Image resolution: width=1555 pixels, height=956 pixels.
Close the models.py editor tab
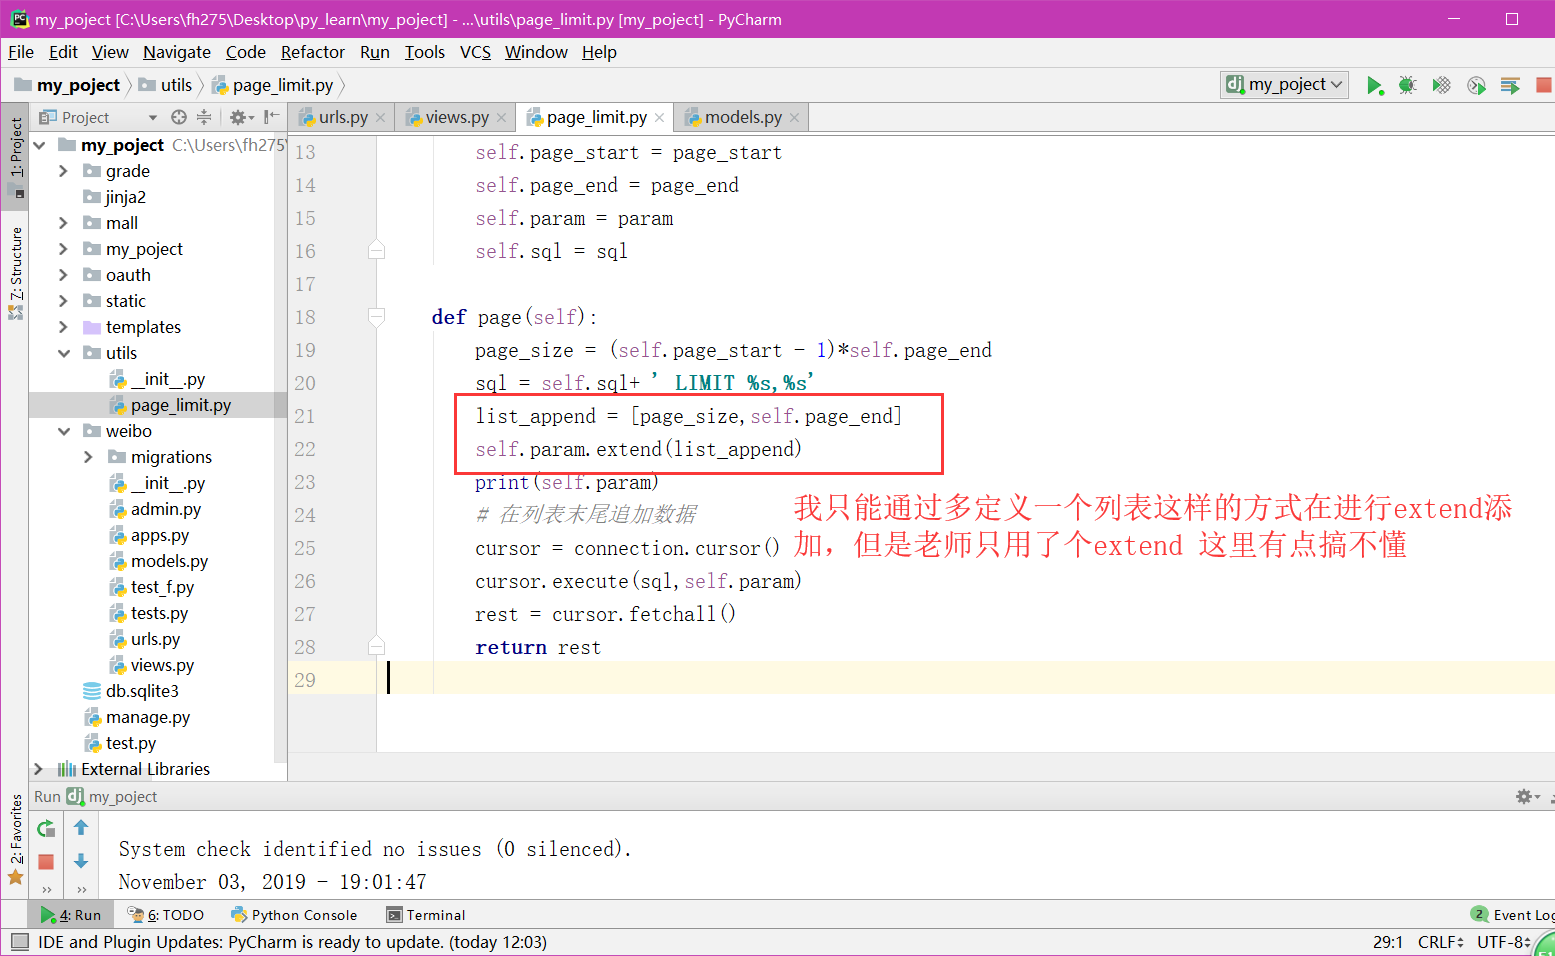tap(794, 118)
